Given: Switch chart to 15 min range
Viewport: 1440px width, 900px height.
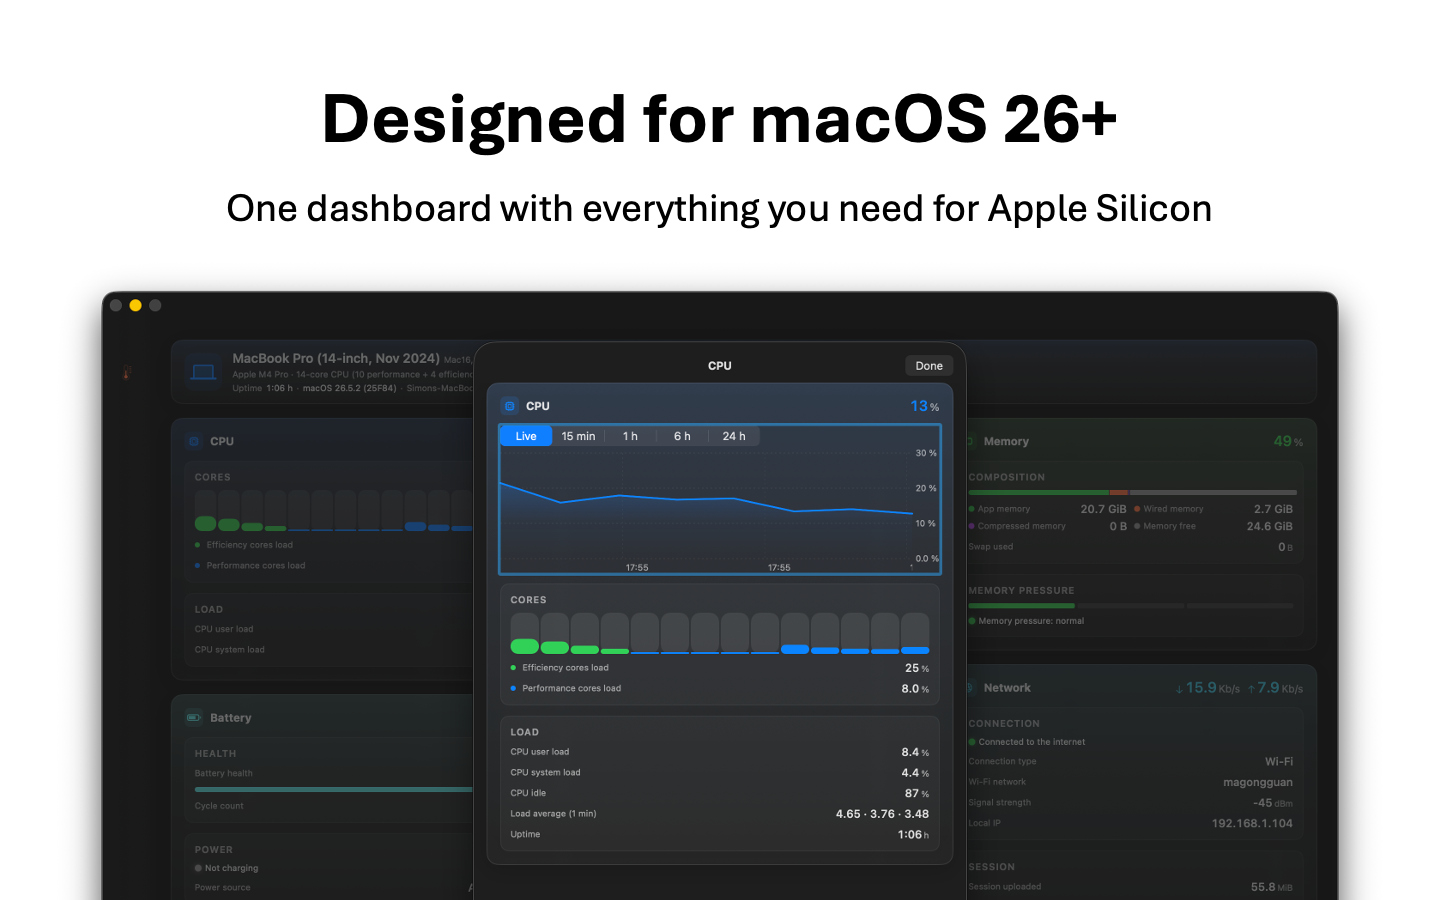Looking at the screenshot, I should (x=578, y=436).
